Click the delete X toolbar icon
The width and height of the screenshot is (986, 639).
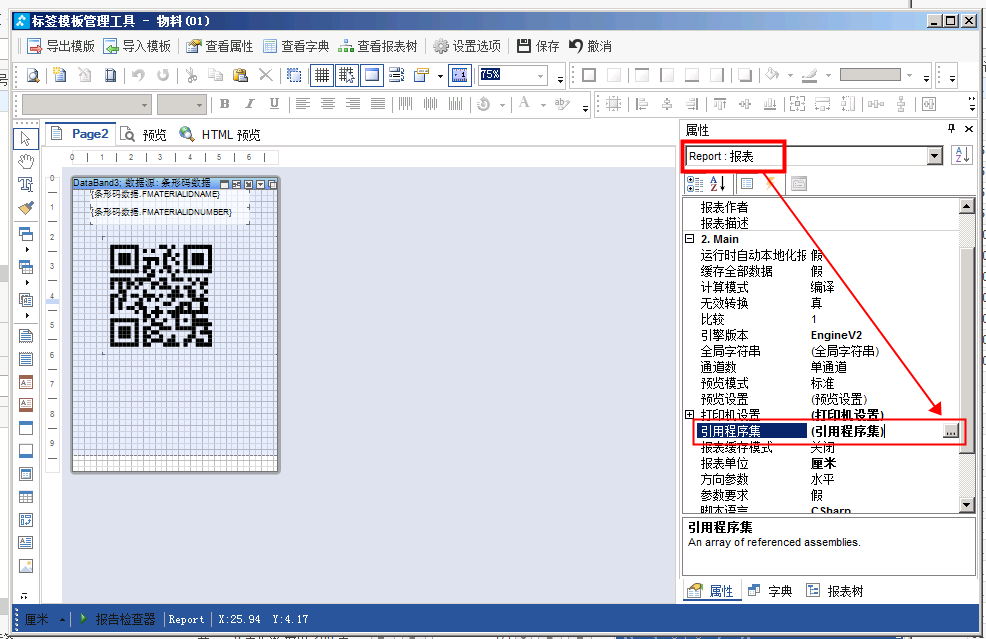tap(266, 76)
